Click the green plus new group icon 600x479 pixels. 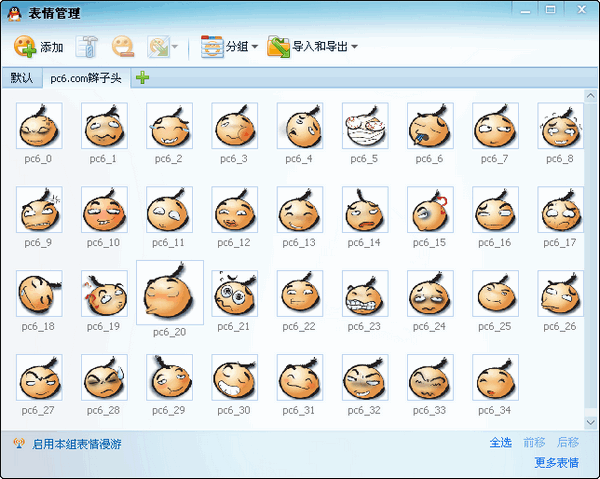tap(143, 78)
